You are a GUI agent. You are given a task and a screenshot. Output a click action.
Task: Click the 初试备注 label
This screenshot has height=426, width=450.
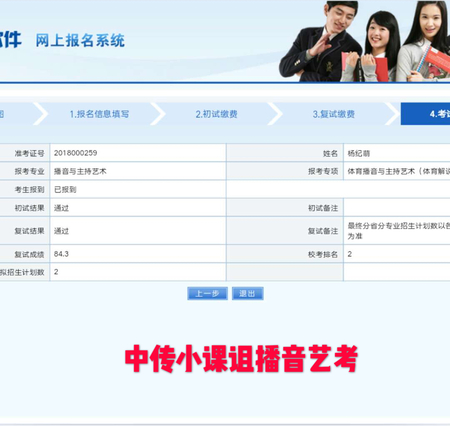323,208
